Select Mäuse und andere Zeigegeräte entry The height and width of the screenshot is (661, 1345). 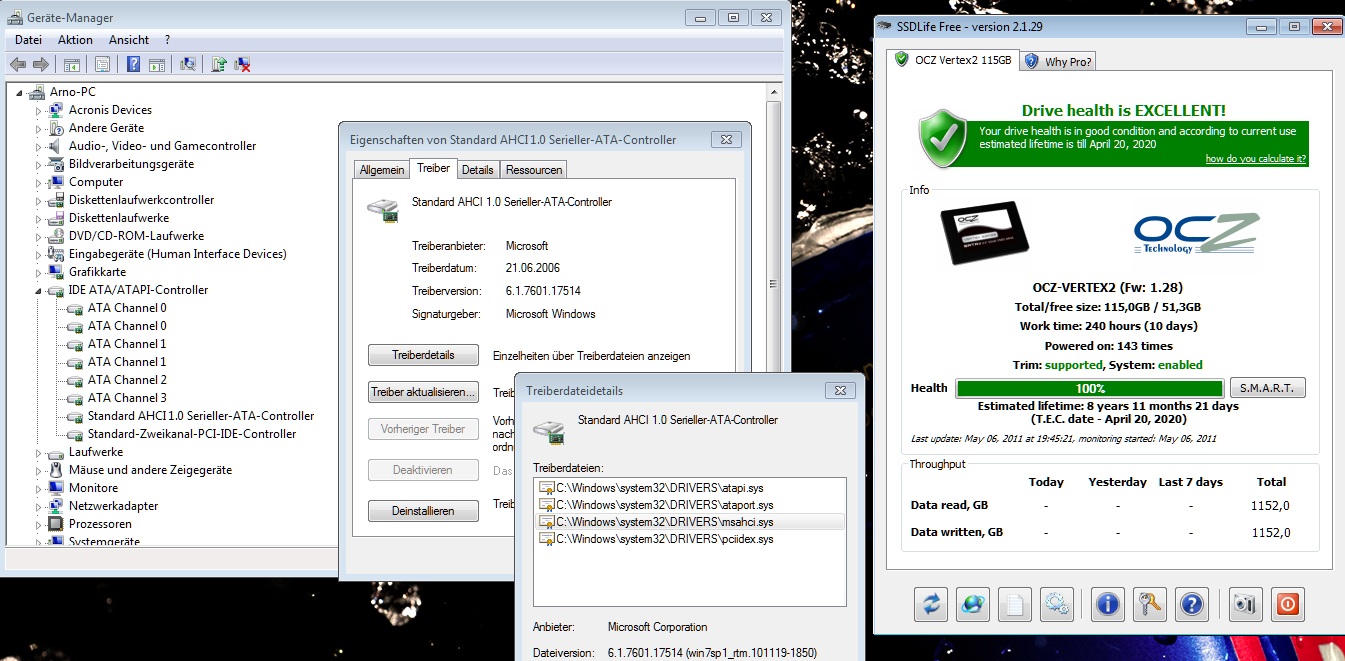[150, 470]
